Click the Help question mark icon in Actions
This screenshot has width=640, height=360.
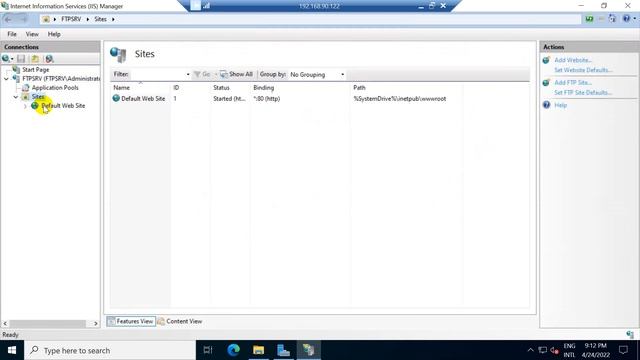[x=546, y=105]
